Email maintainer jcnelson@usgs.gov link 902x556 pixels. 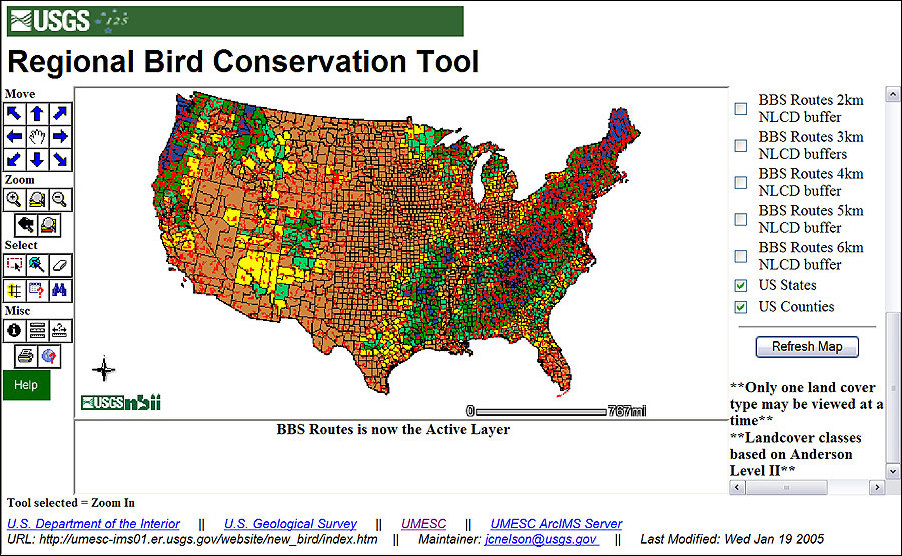point(541,539)
